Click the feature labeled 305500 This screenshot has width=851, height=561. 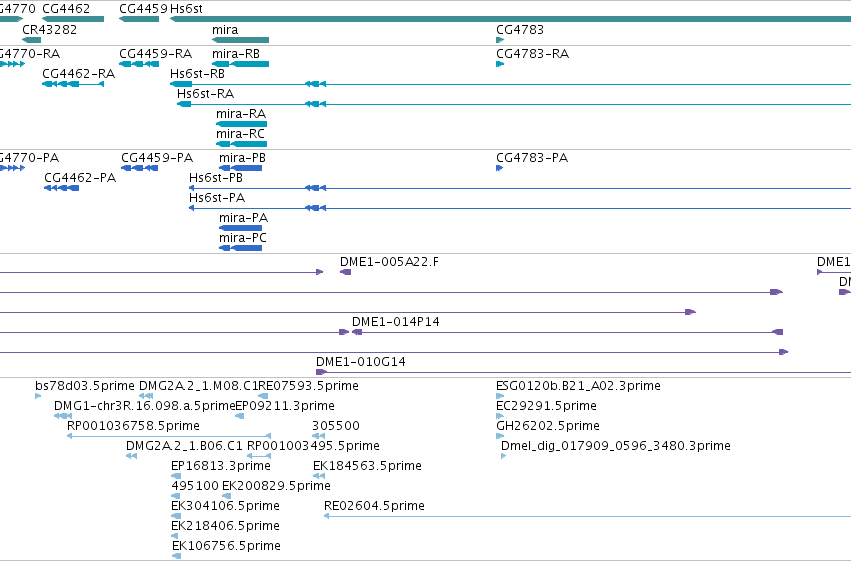[319, 436]
